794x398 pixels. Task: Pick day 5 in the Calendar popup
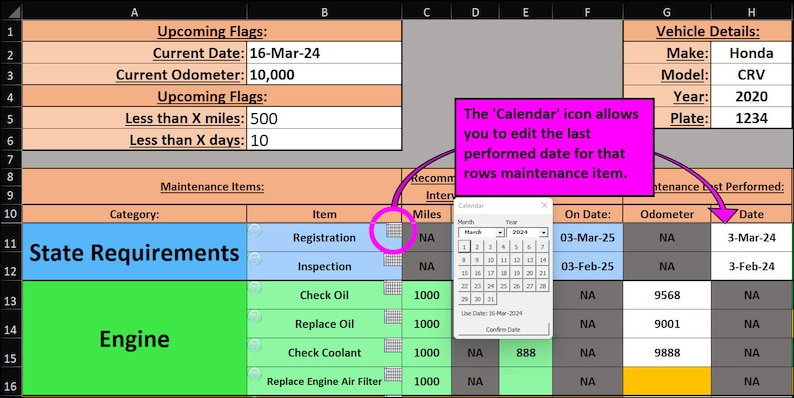516,247
